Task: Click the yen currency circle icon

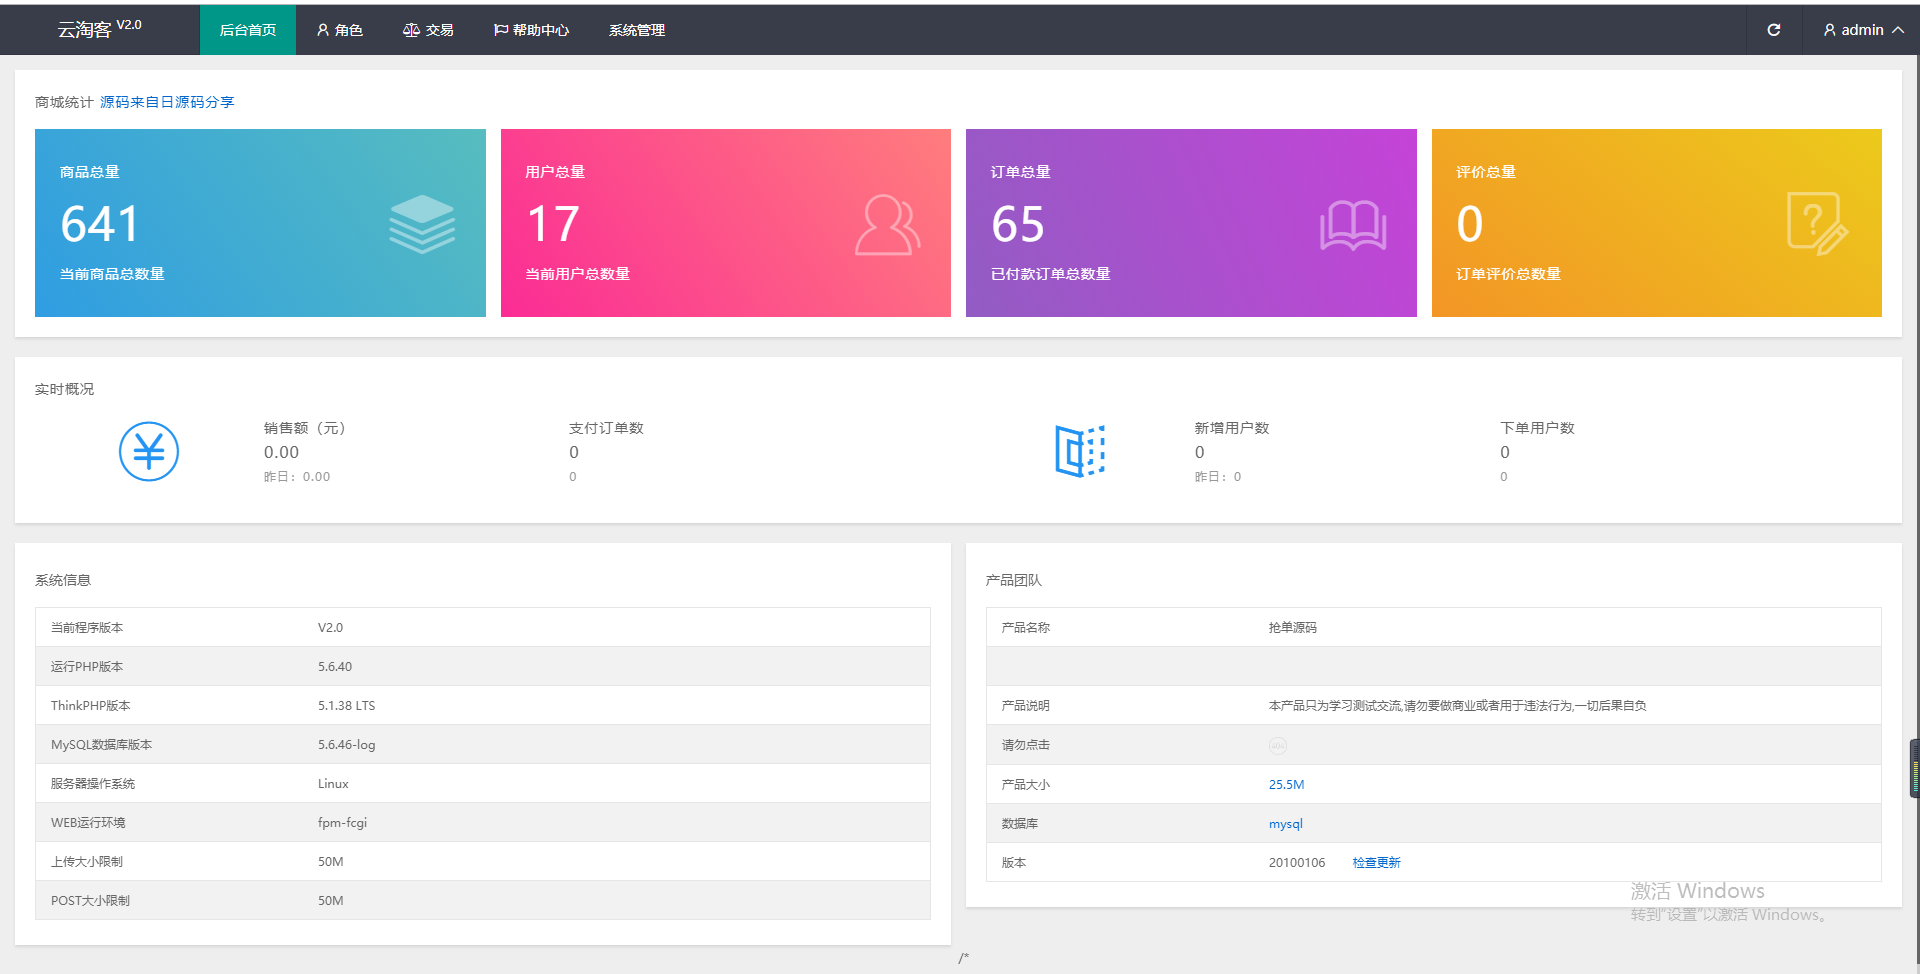Action: point(149,451)
